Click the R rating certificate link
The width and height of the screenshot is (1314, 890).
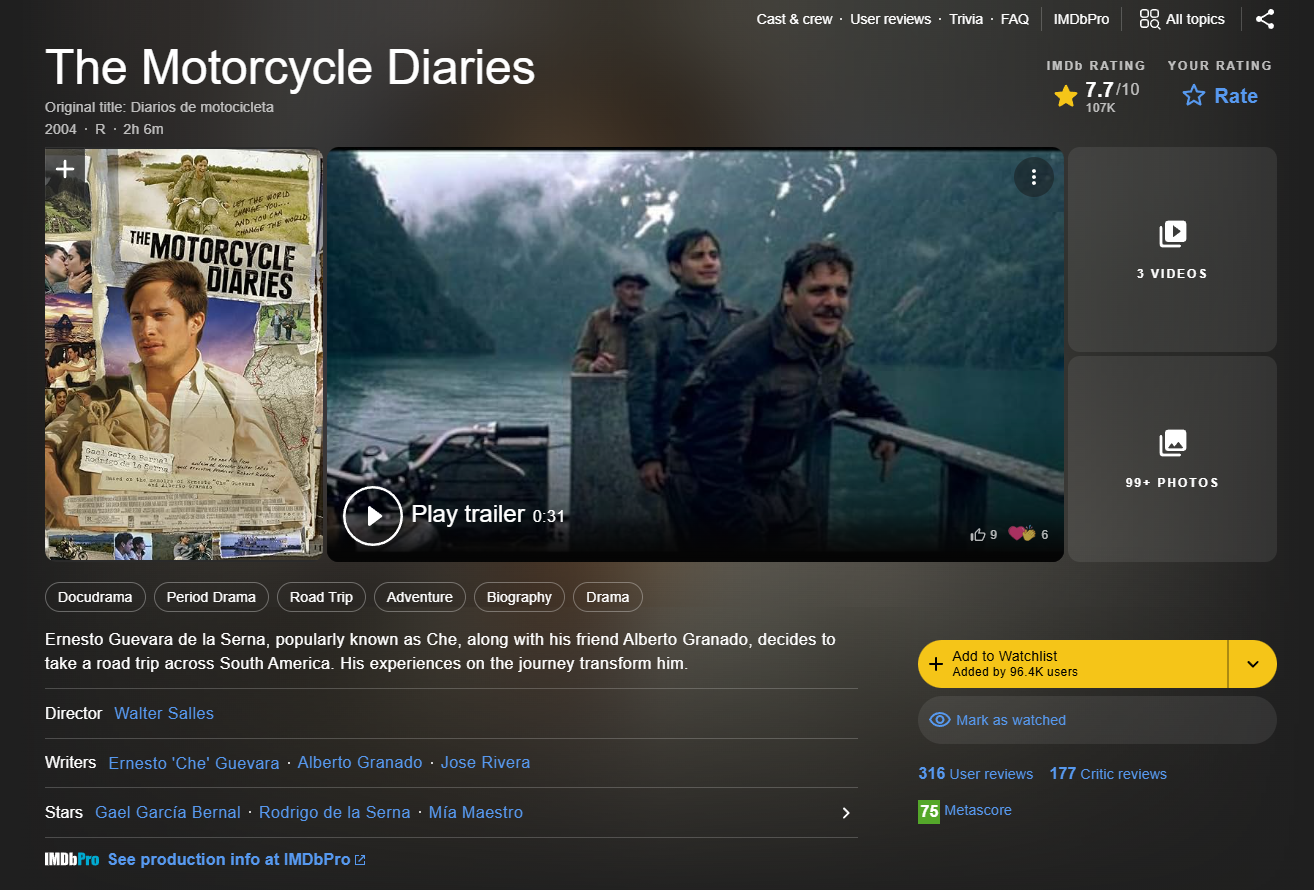(100, 129)
